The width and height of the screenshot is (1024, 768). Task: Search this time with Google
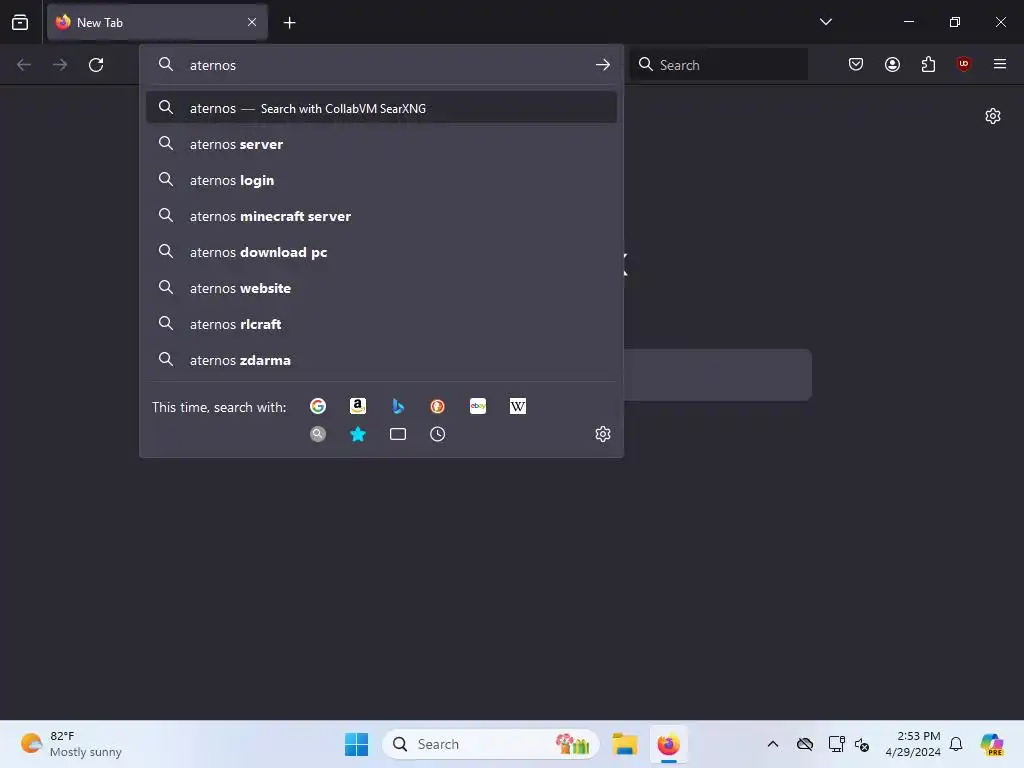[x=318, y=406]
